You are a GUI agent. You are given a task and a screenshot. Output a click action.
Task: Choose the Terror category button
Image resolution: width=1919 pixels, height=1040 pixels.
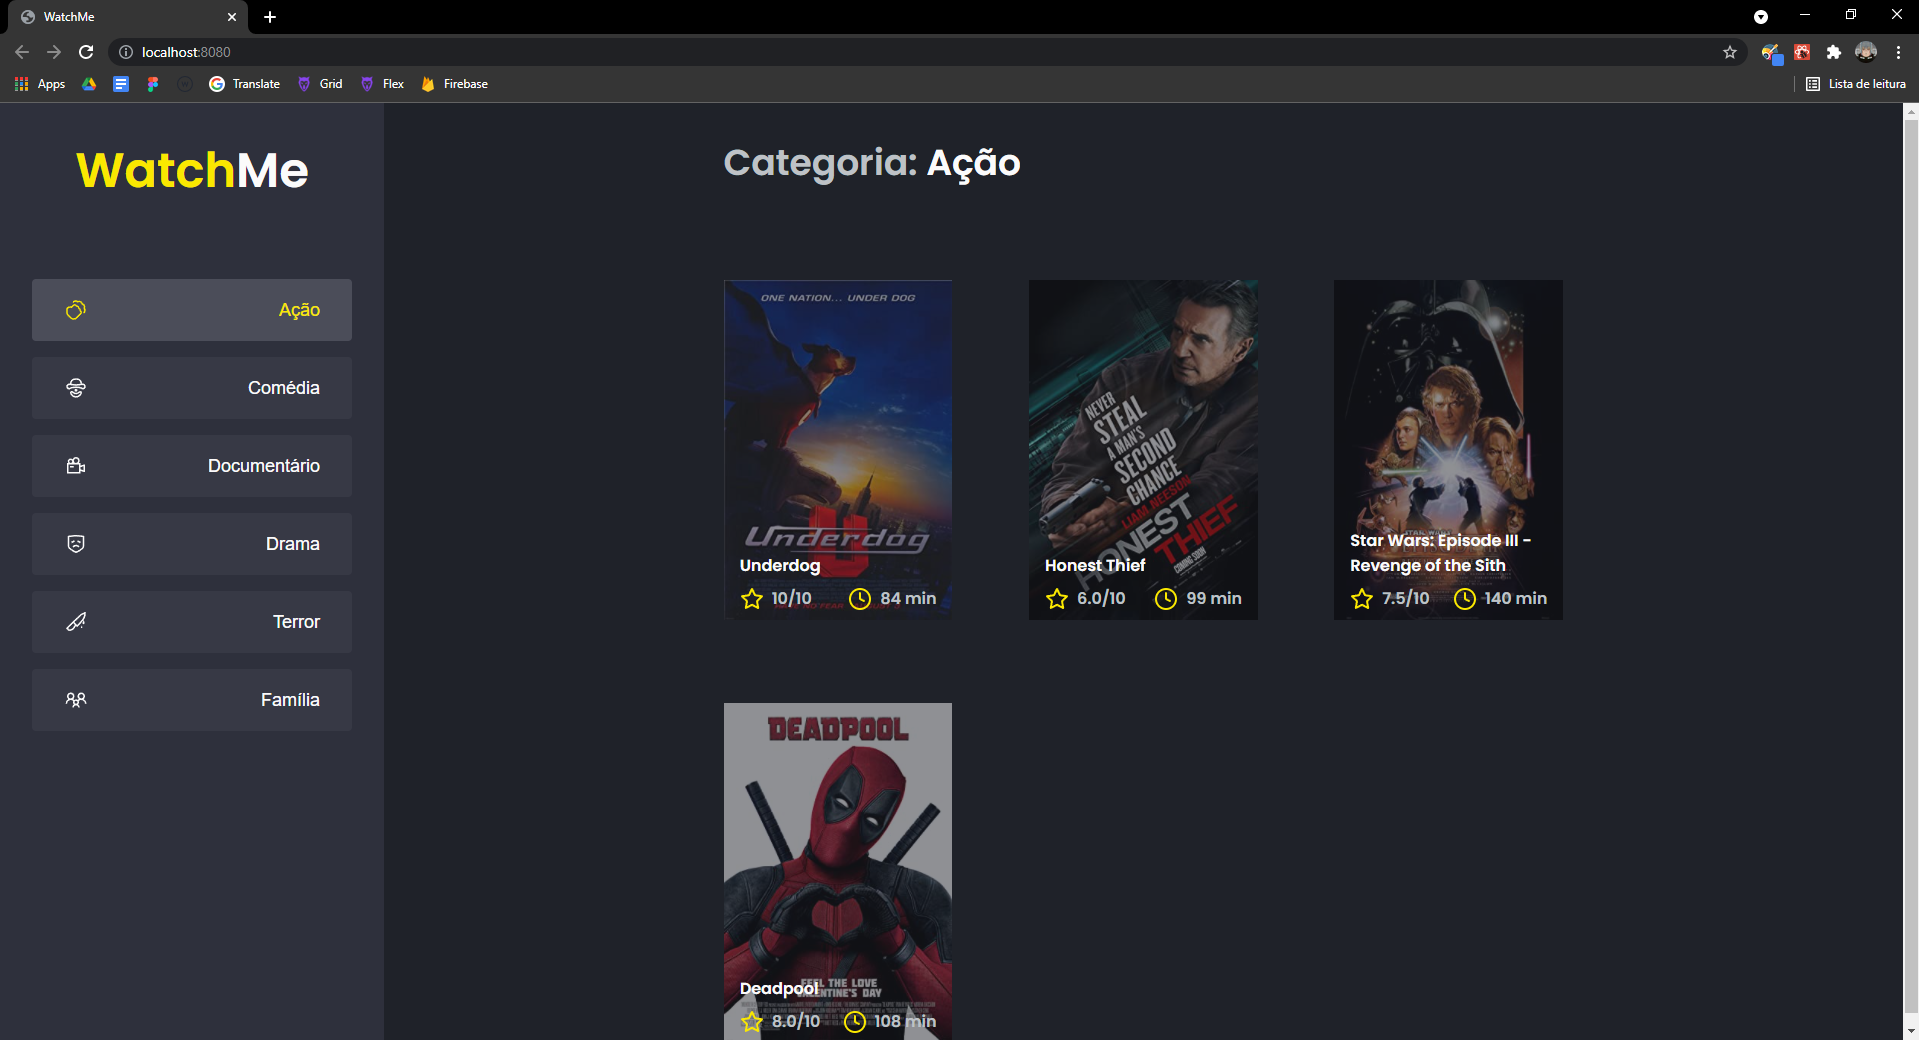[x=192, y=622]
